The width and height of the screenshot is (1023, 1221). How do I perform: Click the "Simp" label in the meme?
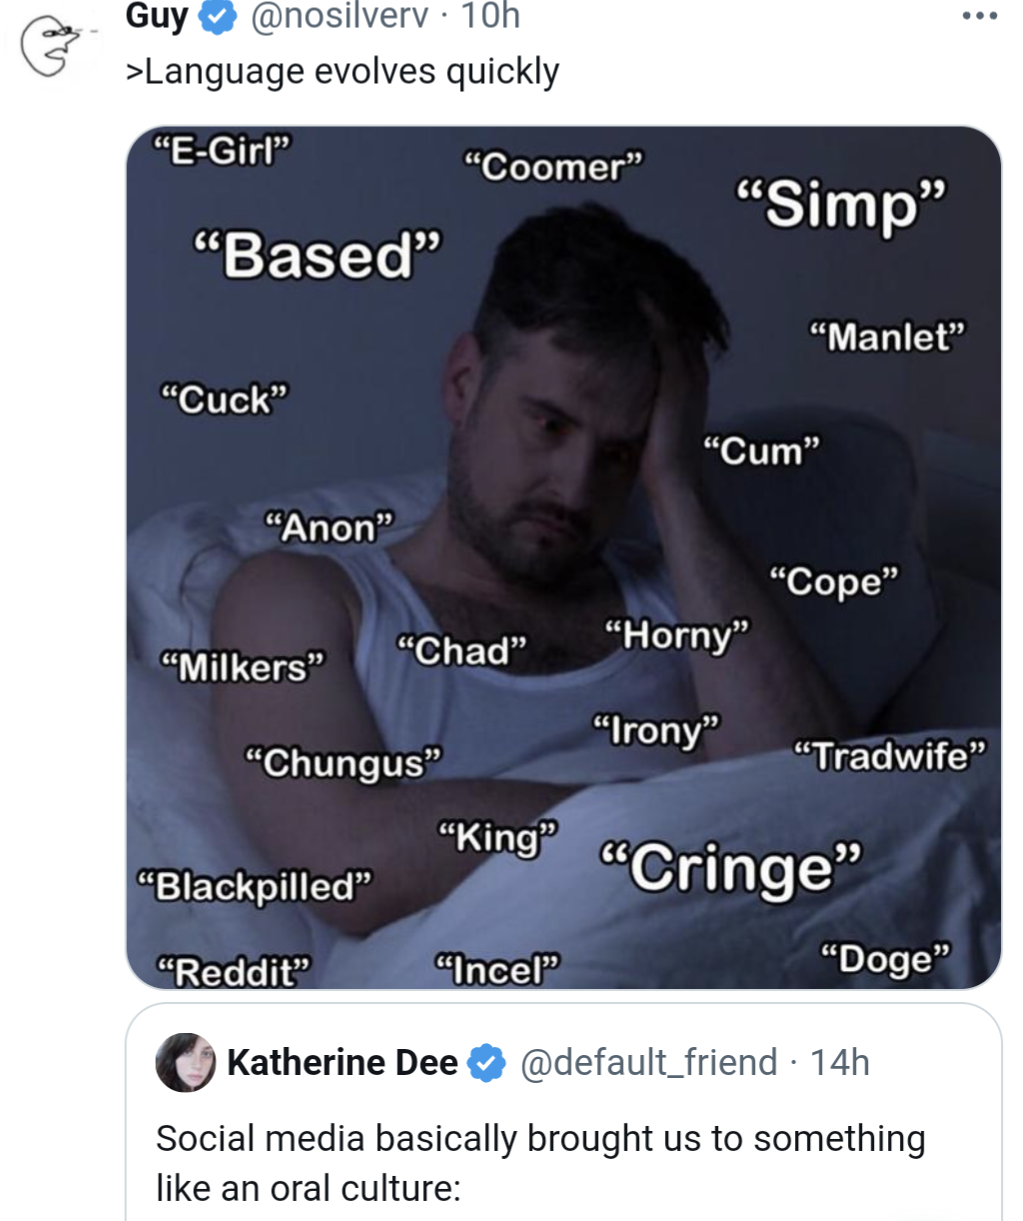coord(841,205)
